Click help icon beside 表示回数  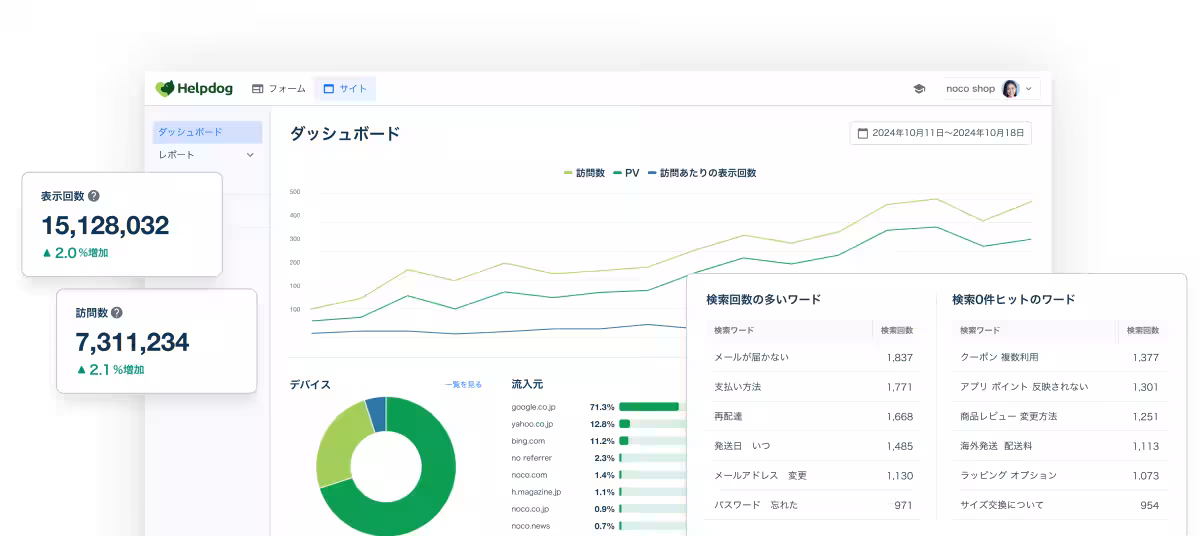94,196
